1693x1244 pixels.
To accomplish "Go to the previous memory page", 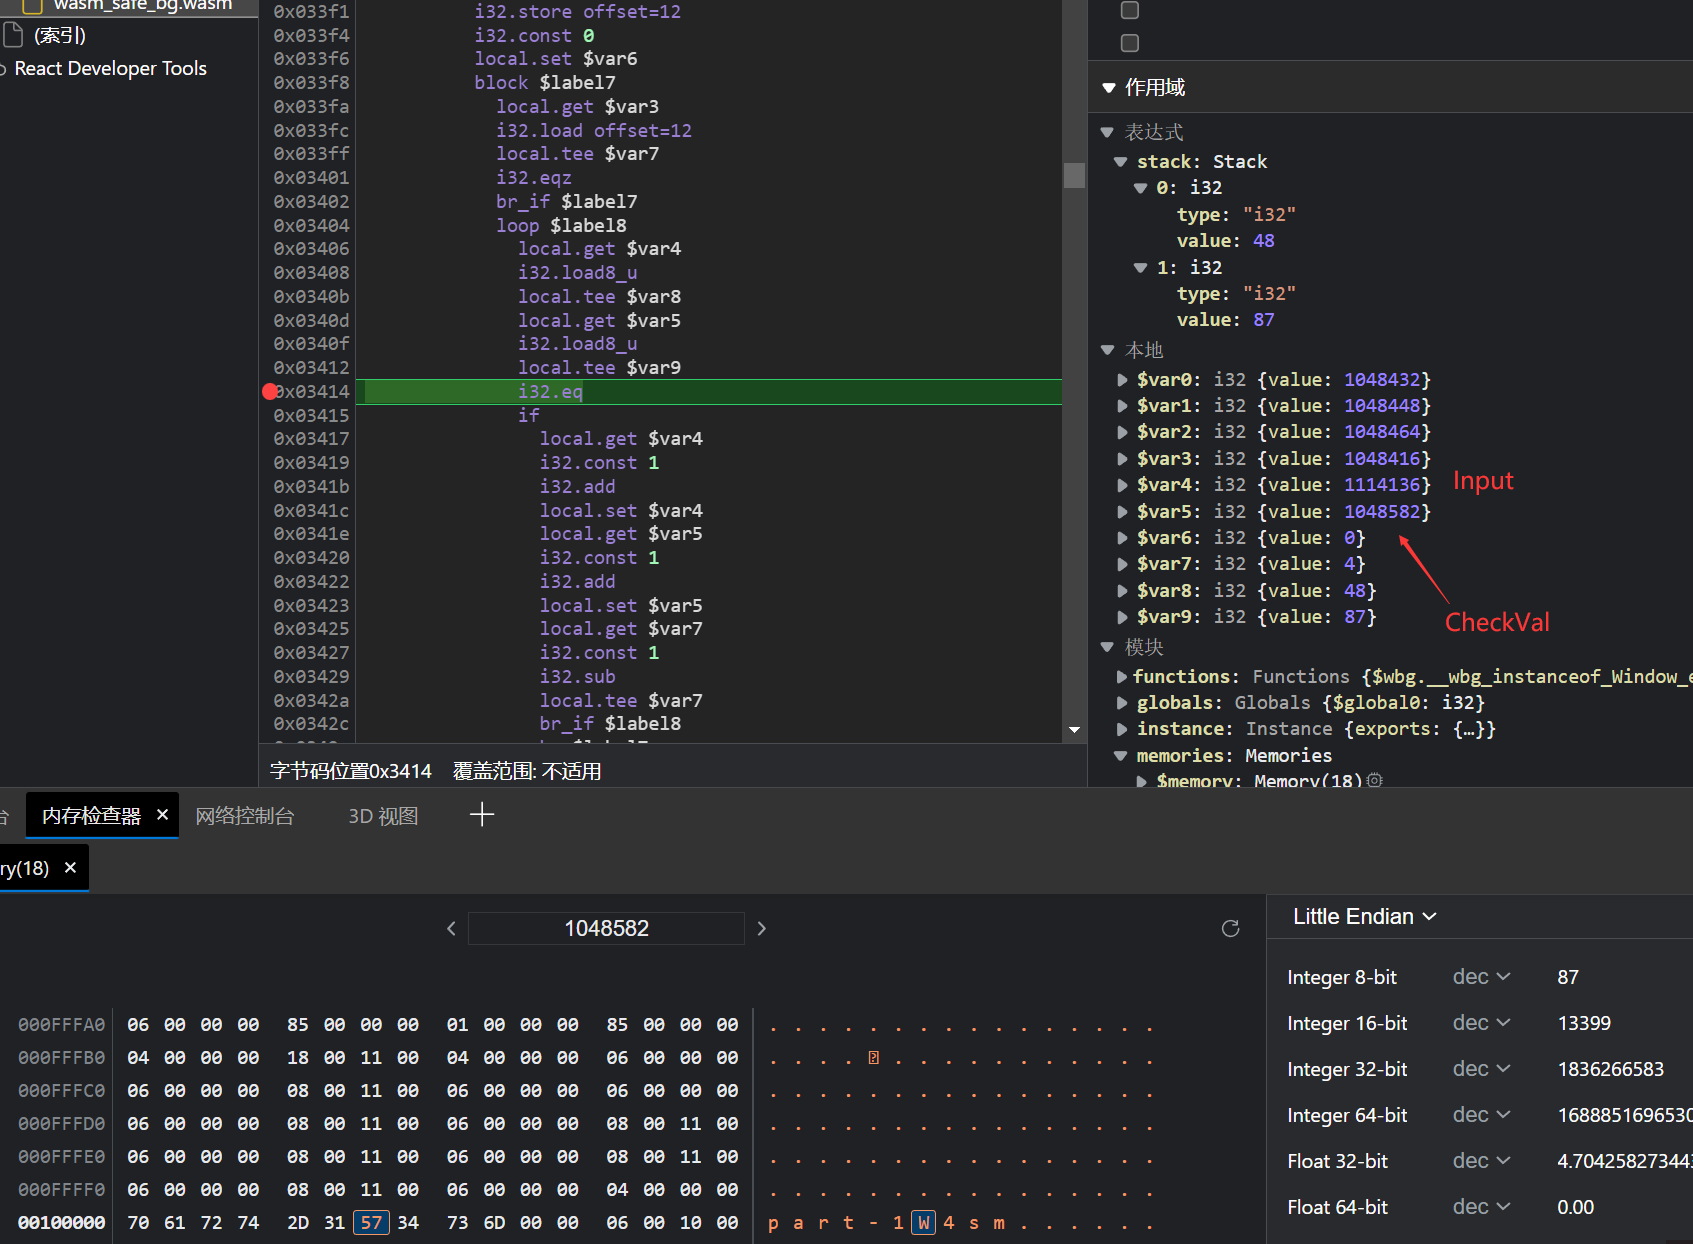I will point(451,928).
